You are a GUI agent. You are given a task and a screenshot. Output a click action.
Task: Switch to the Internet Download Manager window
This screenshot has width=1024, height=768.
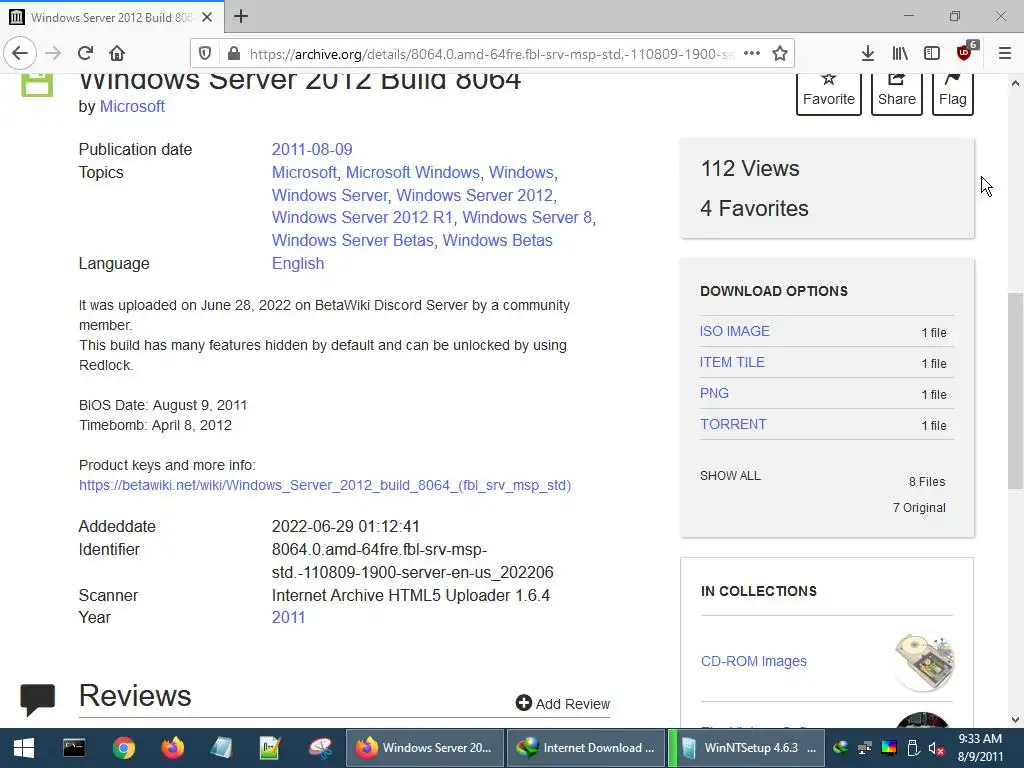point(586,748)
